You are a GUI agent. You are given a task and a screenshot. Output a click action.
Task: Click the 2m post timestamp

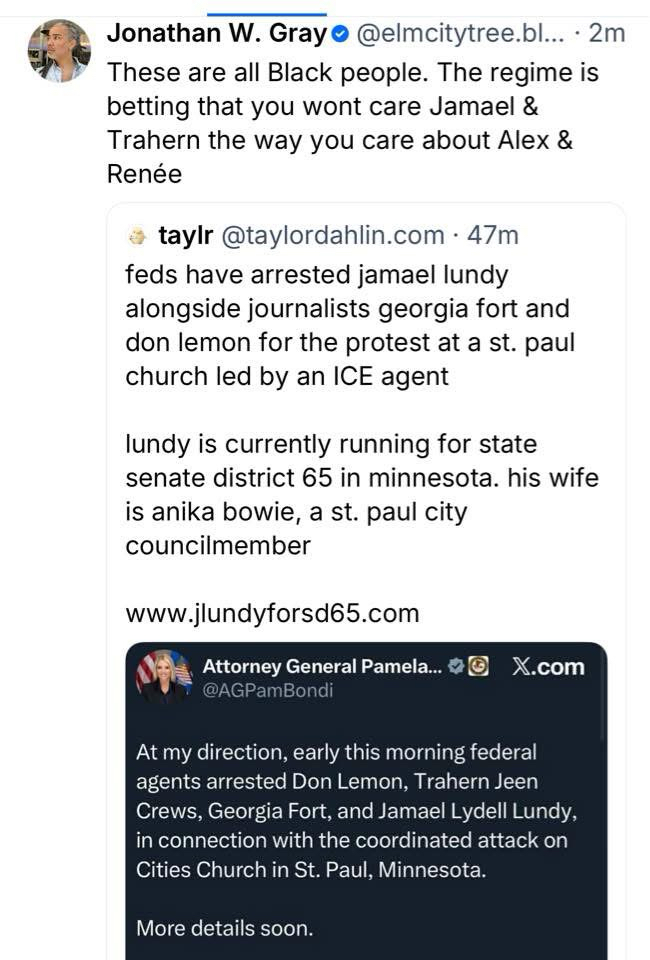[608, 33]
